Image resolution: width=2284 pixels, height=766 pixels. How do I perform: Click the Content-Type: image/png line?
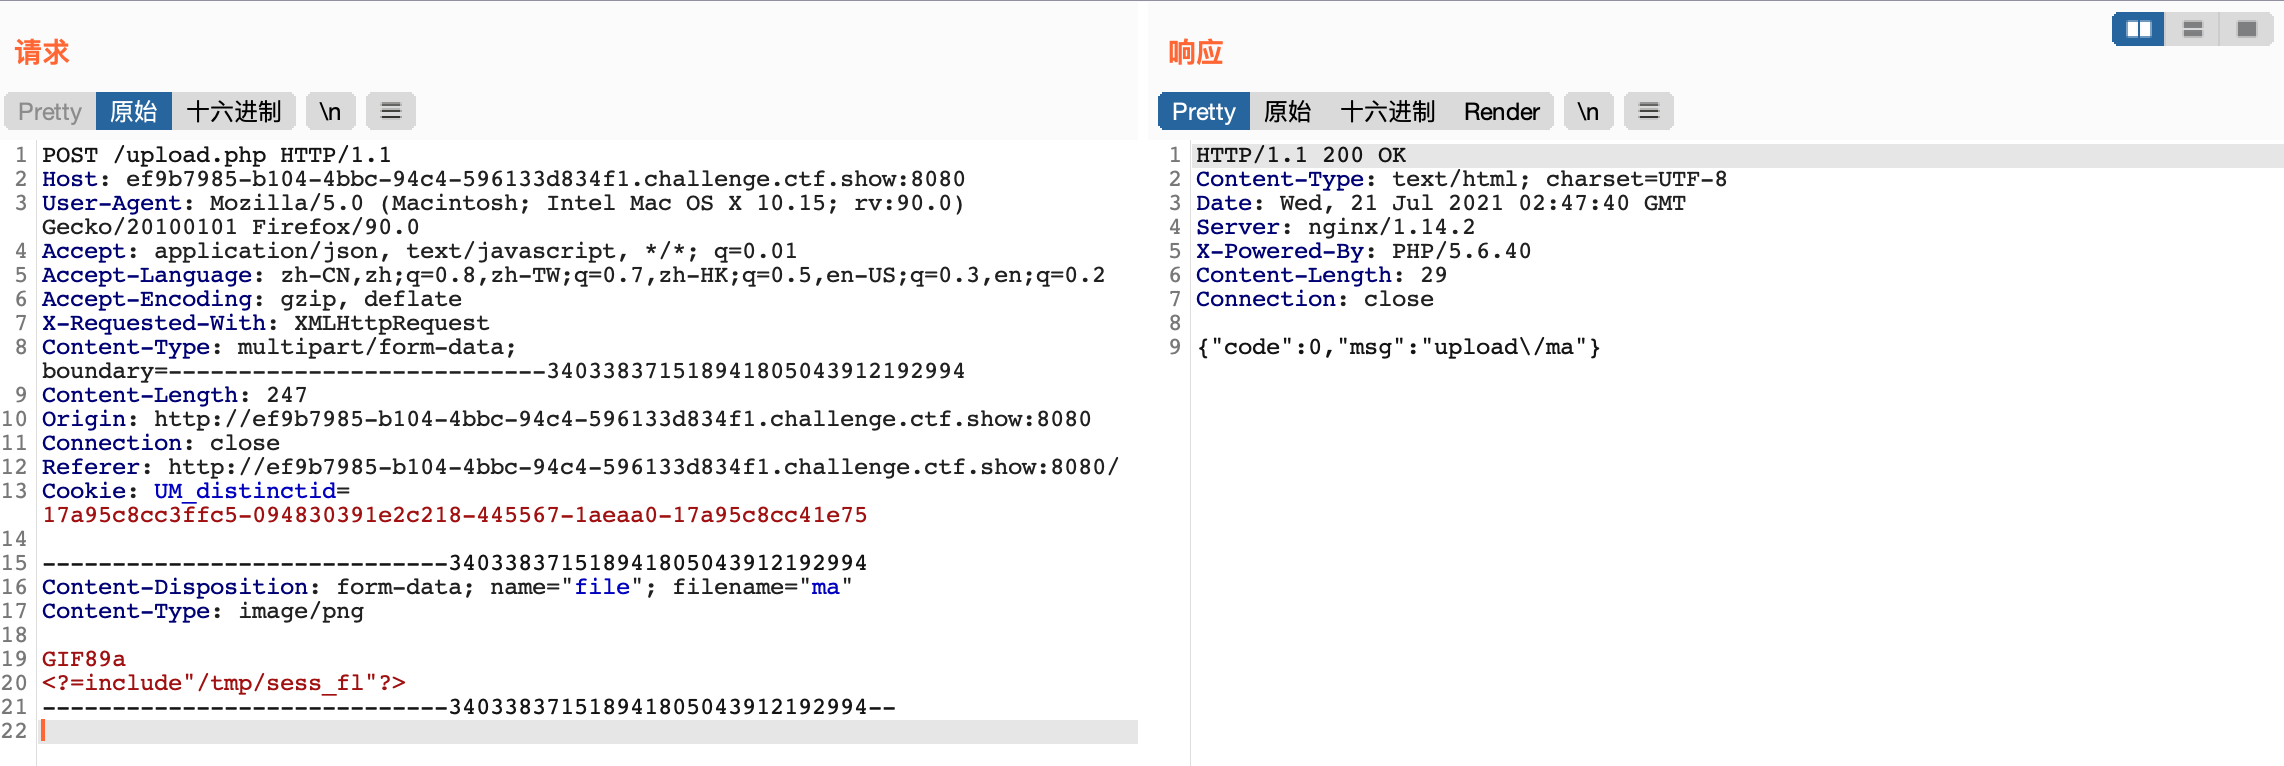coord(202,611)
